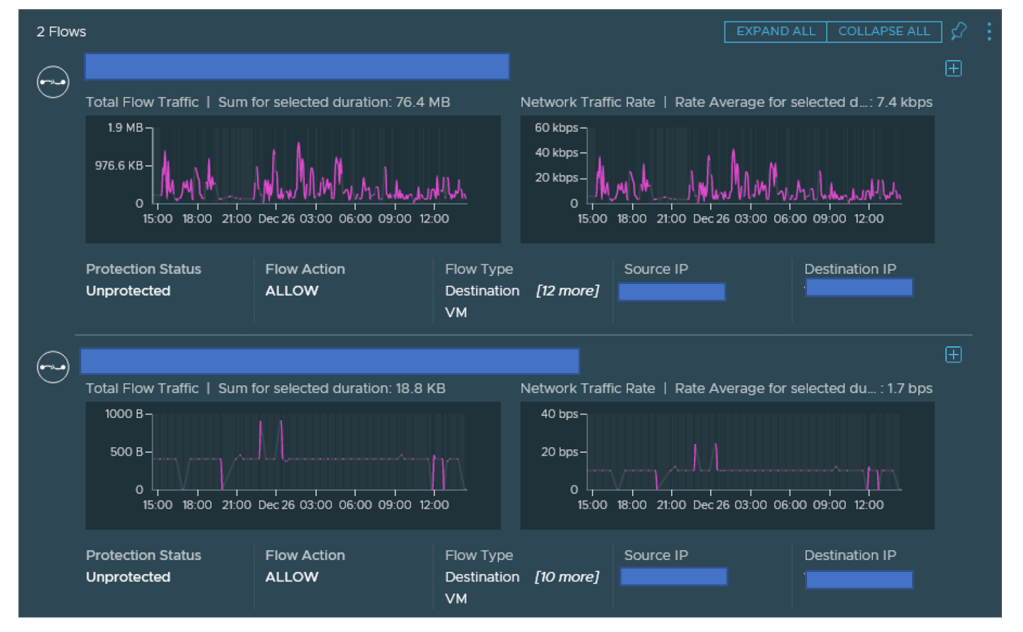The height and width of the screenshot is (632, 1023).
Task: Expand the second flow with plus icon
Action: click(953, 355)
